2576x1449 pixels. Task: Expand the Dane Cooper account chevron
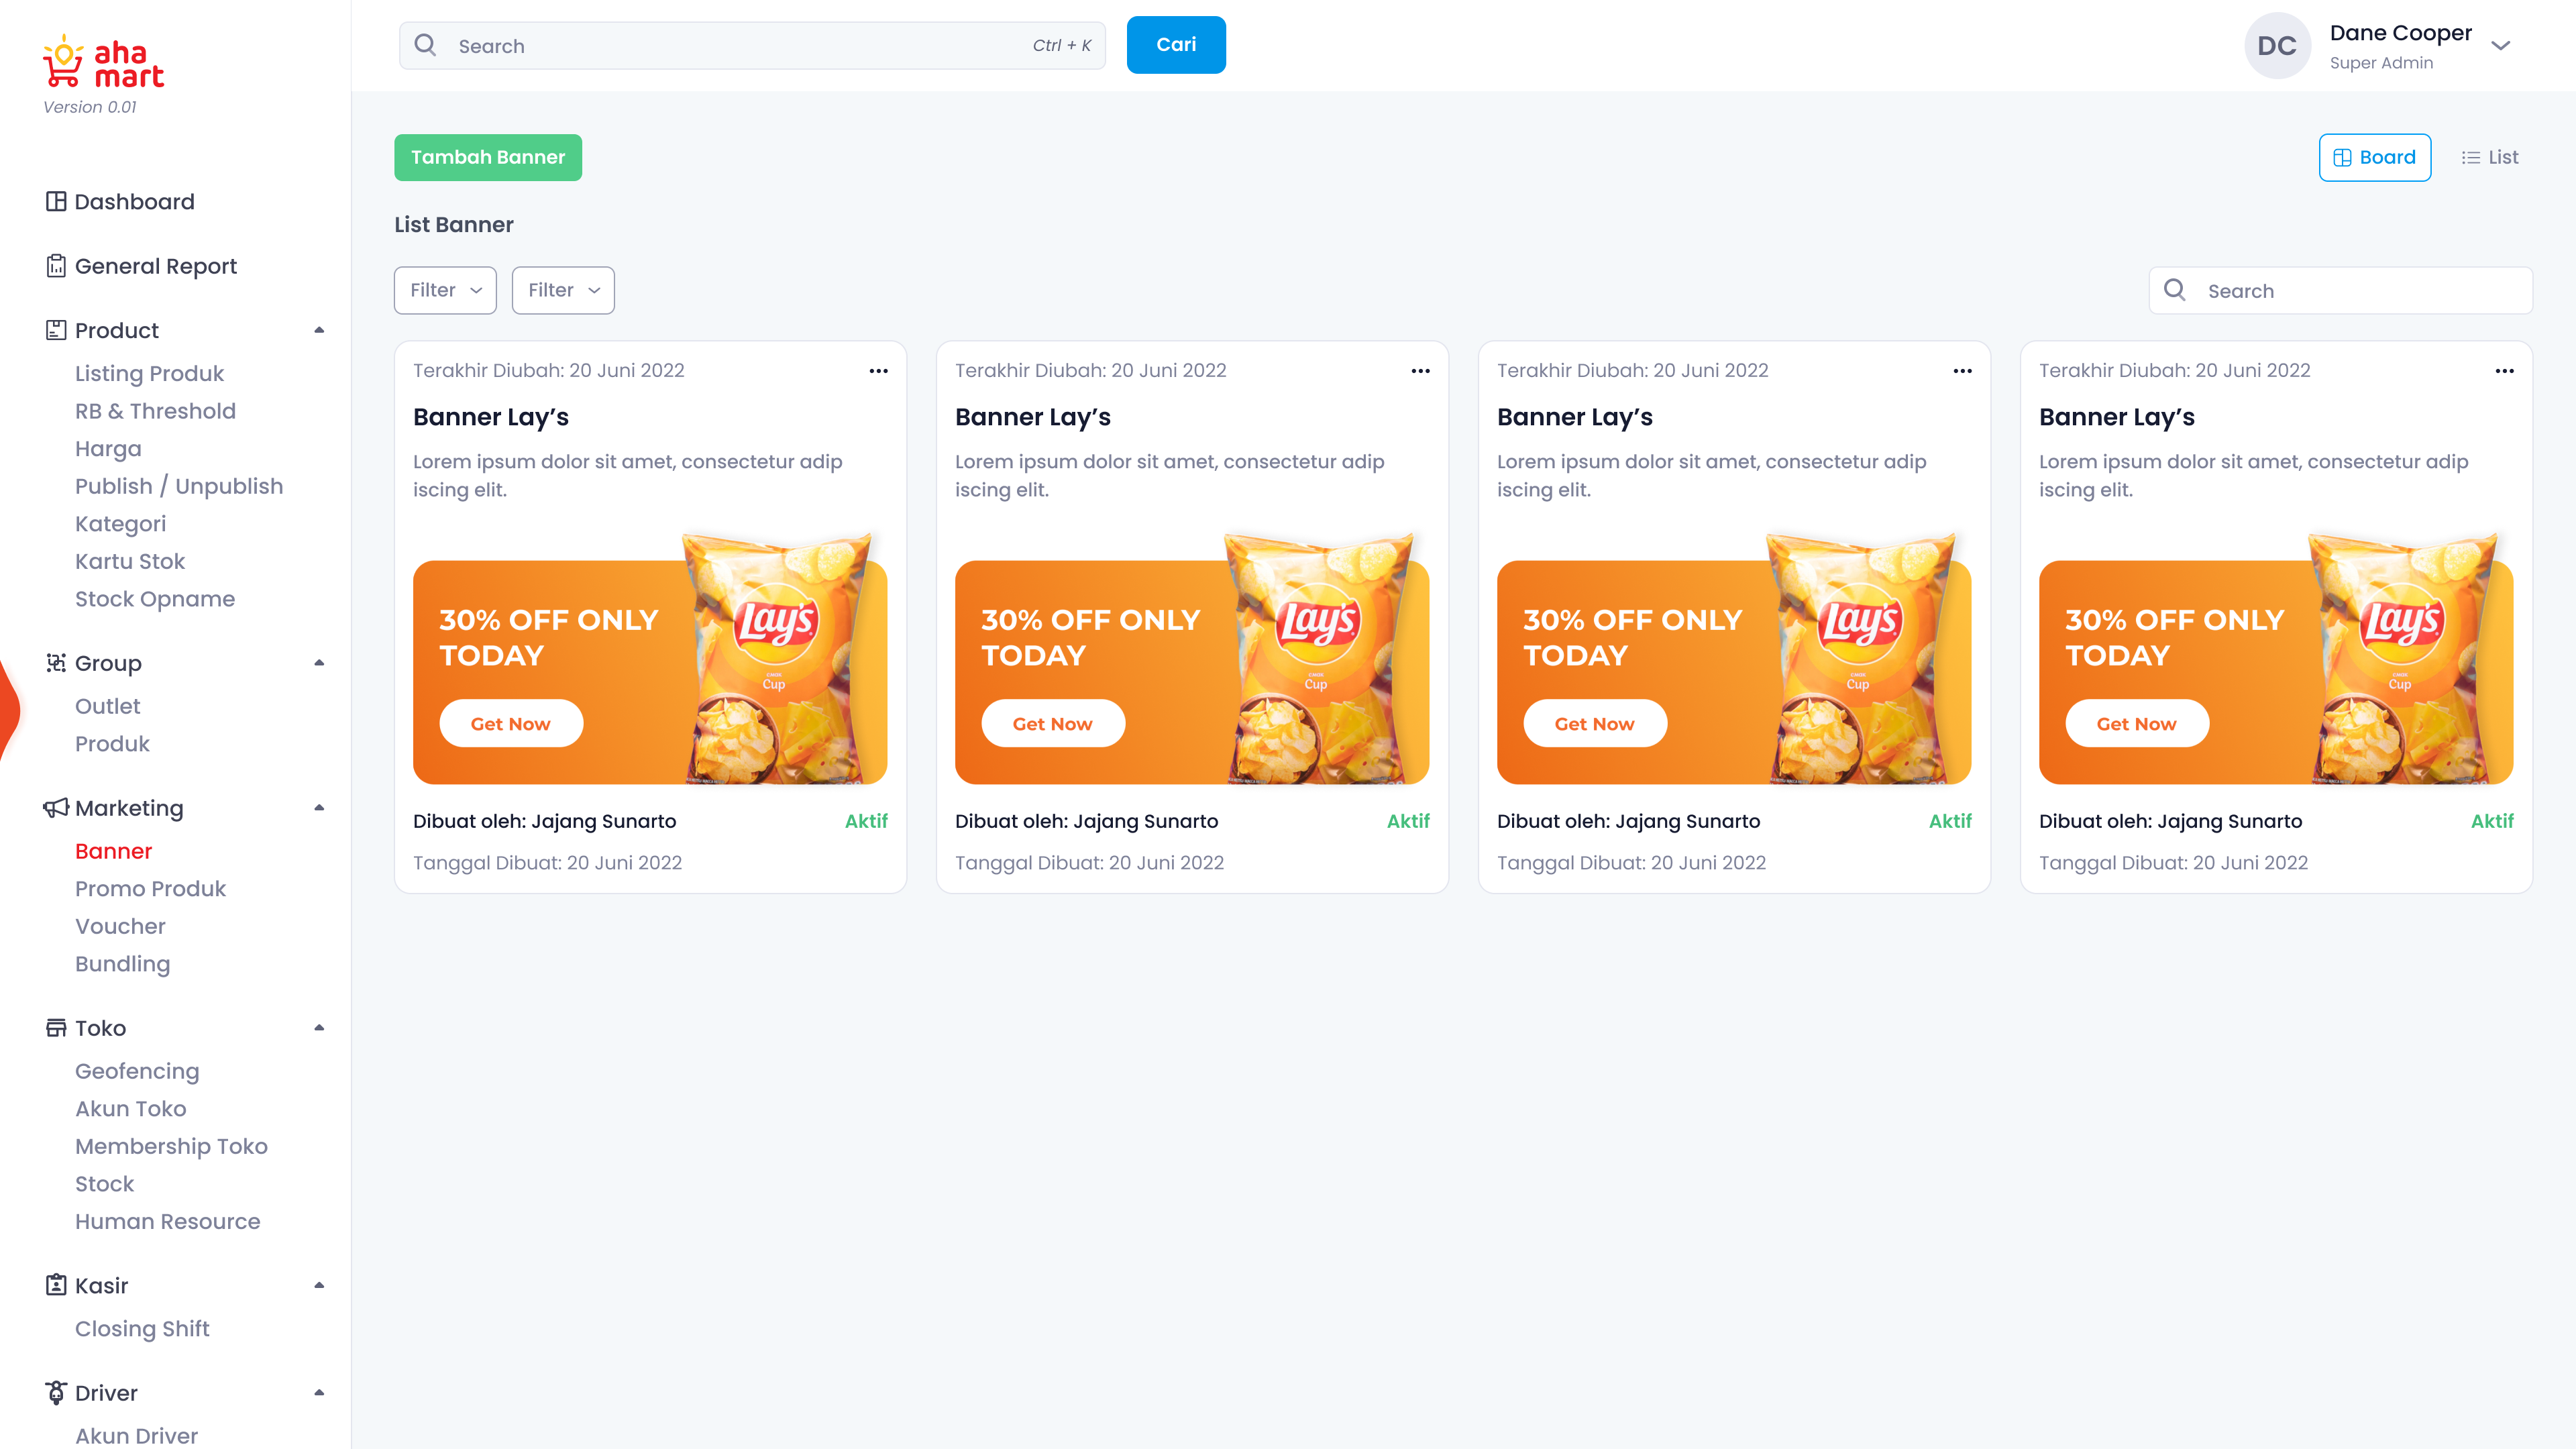click(x=2500, y=46)
